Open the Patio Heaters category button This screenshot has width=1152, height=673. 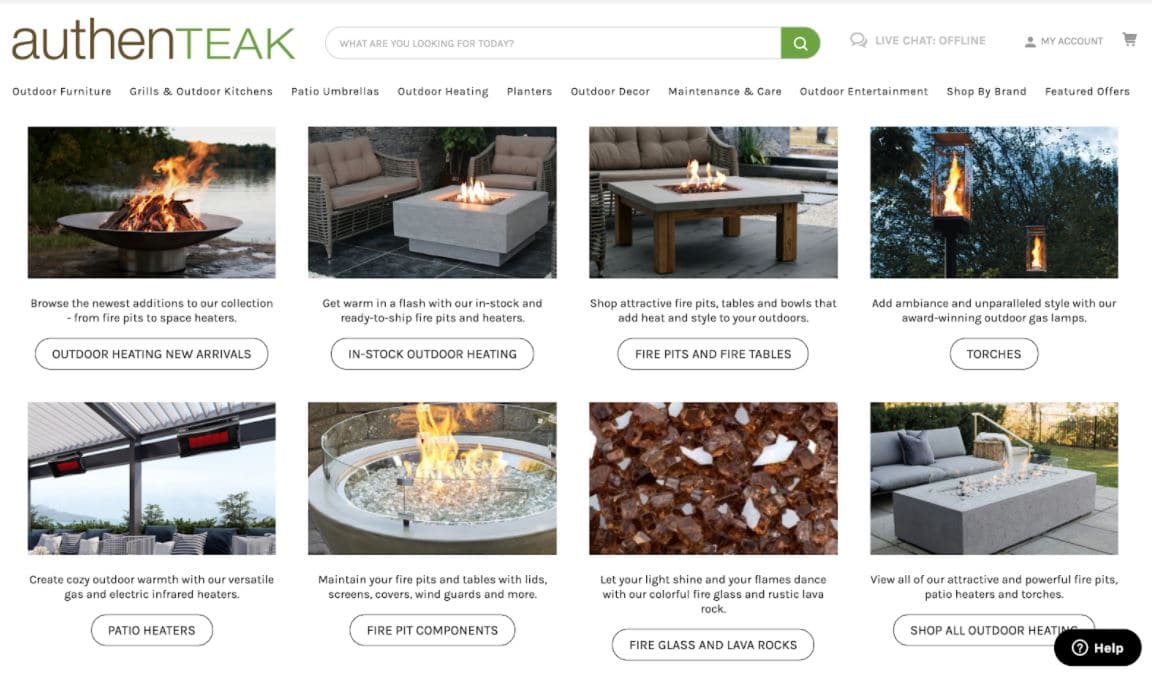[x=151, y=630]
